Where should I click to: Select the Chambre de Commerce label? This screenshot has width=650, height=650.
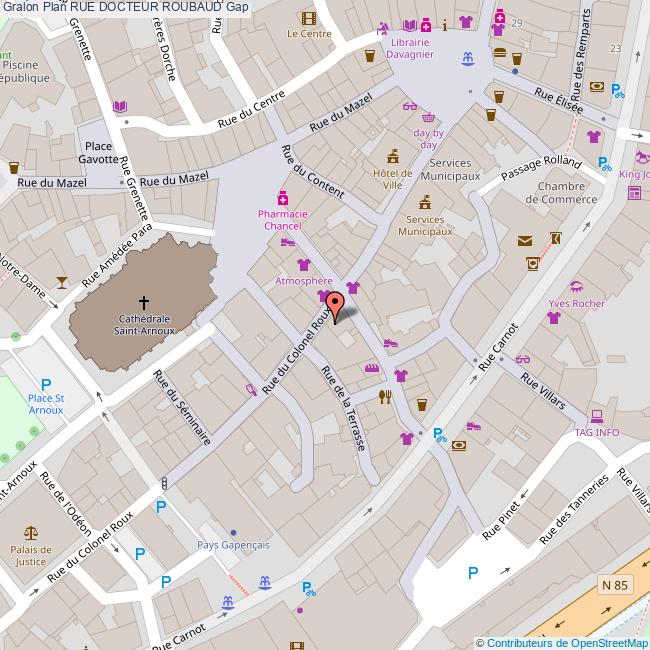click(x=561, y=192)
